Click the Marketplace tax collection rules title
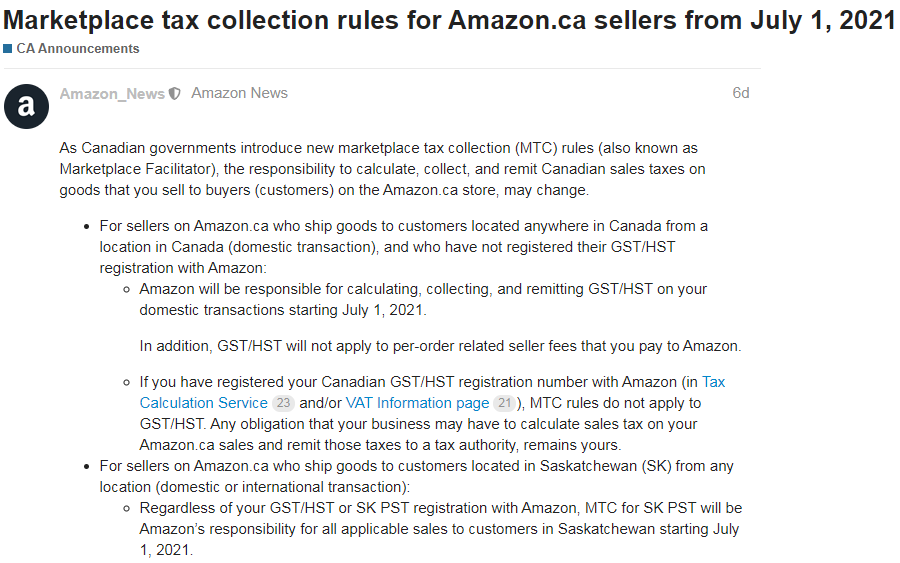 tap(449, 21)
